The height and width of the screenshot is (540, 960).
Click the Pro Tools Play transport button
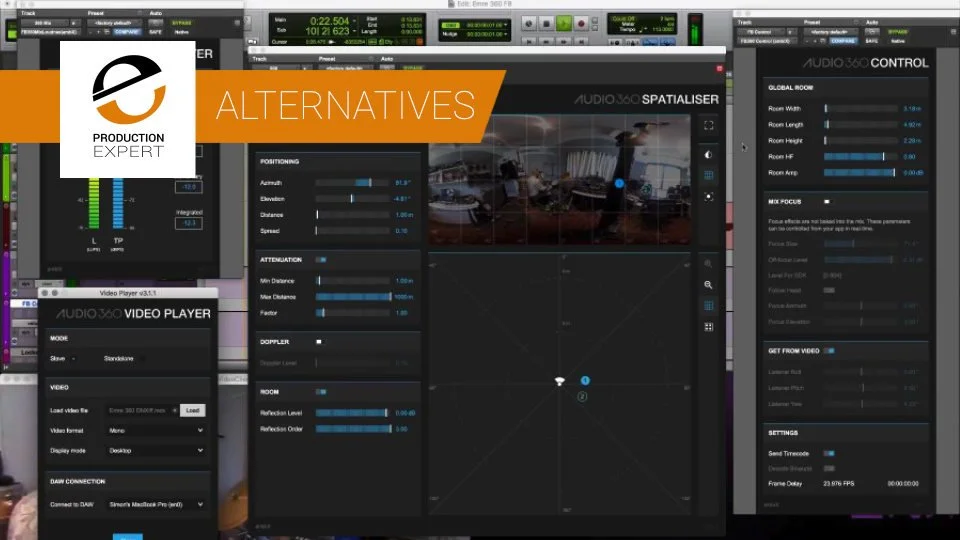tap(564, 24)
